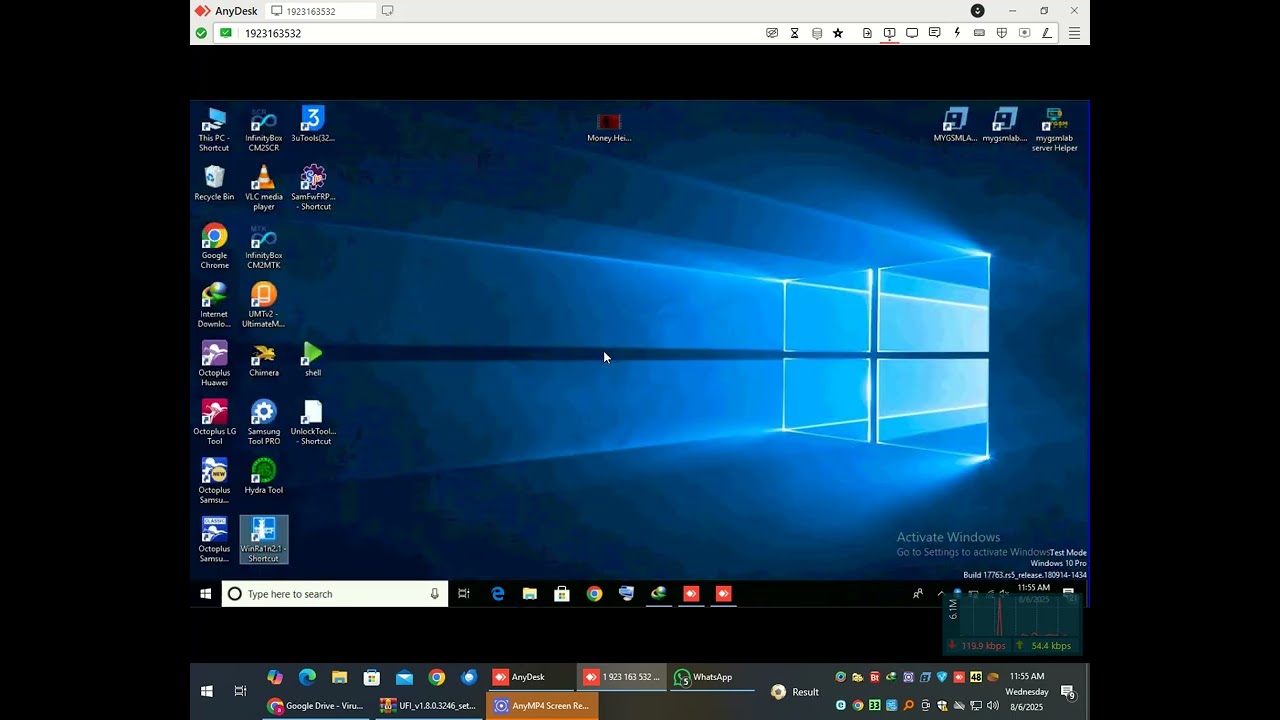The width and height of the screenshot is (1280, 720).
Task: Open AnyDesk keyboard settings icon
Action: point(979,33)
